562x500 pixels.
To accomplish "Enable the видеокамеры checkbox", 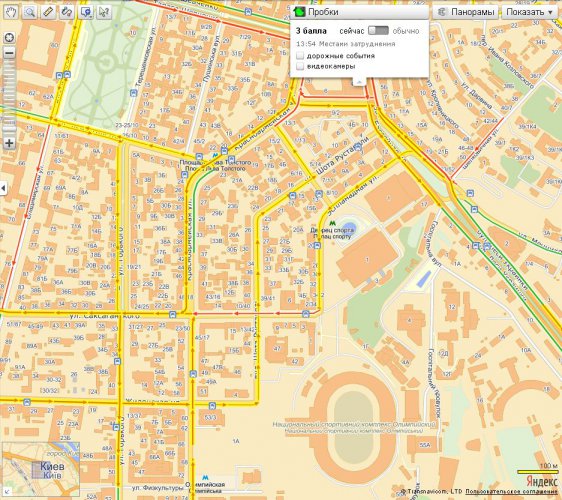I will click(300, 66).
